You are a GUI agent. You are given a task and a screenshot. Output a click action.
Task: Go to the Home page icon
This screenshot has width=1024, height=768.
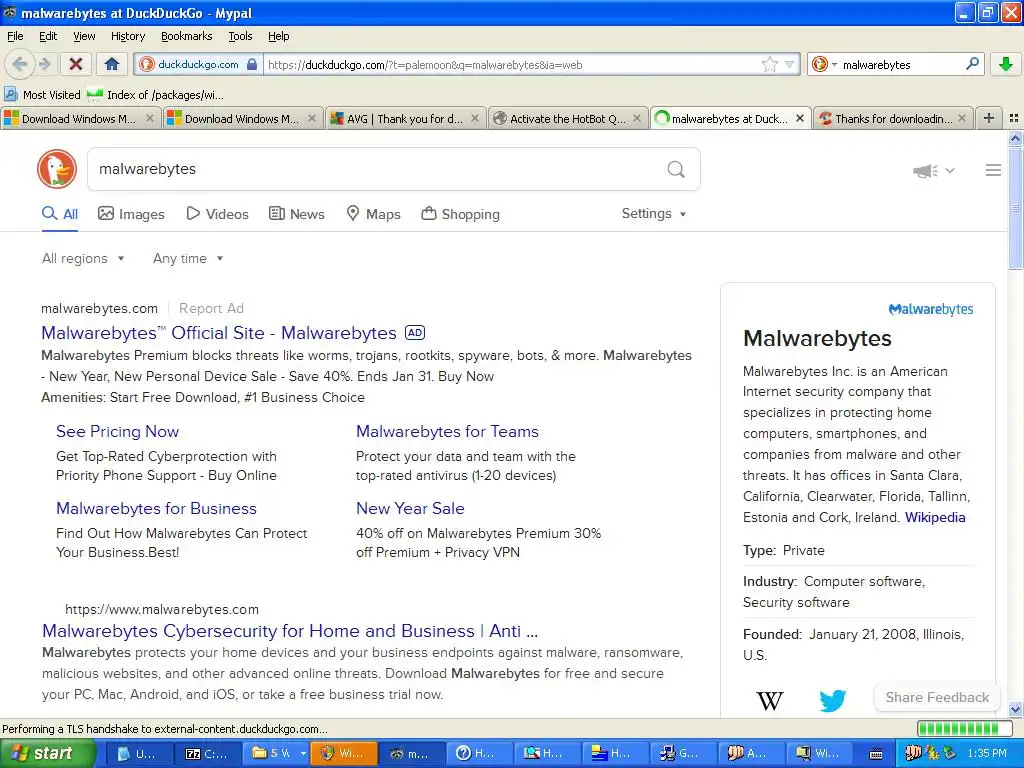pyautogui.click(x=112, y=64)
